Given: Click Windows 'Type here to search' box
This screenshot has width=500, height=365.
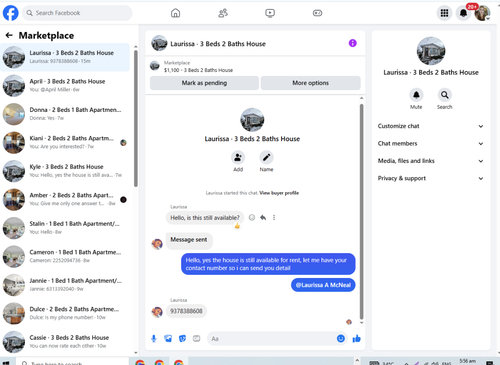Looking at the screenshot, I should click(x=73, y=362).
